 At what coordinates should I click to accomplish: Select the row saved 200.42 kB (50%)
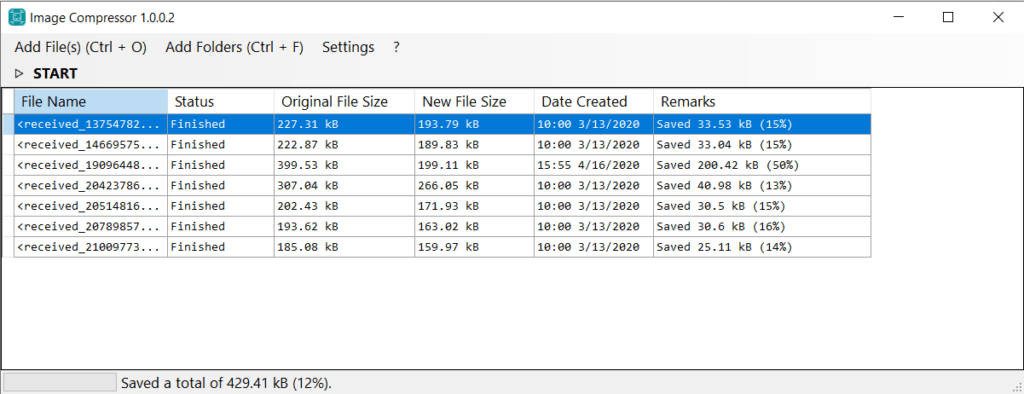[442, 165]
